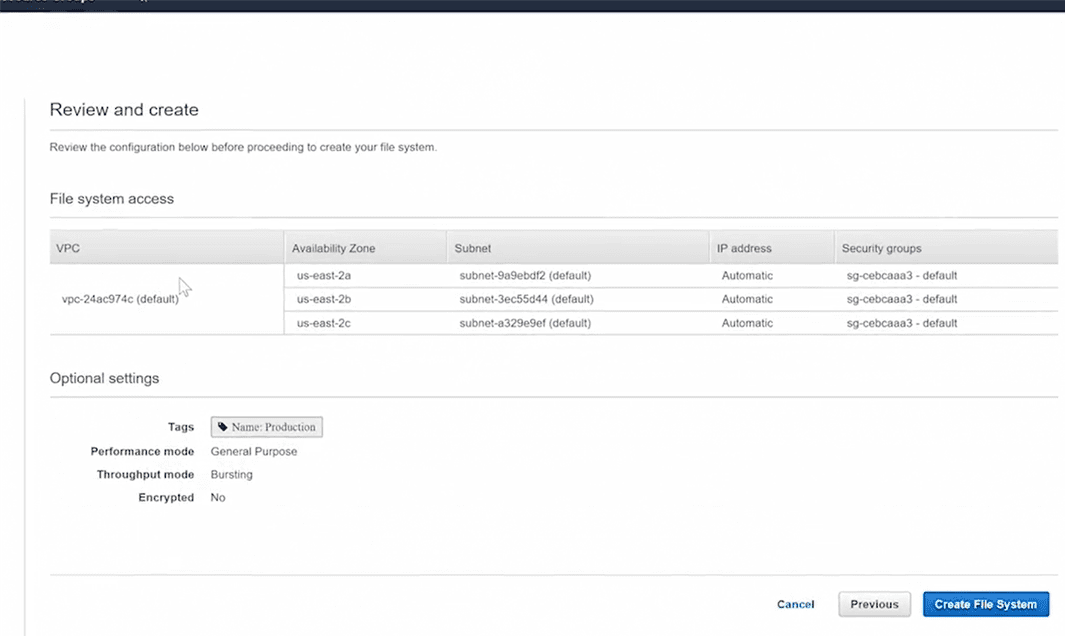Click the IP address column header
The height and width of the screenshot is (636, 1065).
[x=744, y=248]
